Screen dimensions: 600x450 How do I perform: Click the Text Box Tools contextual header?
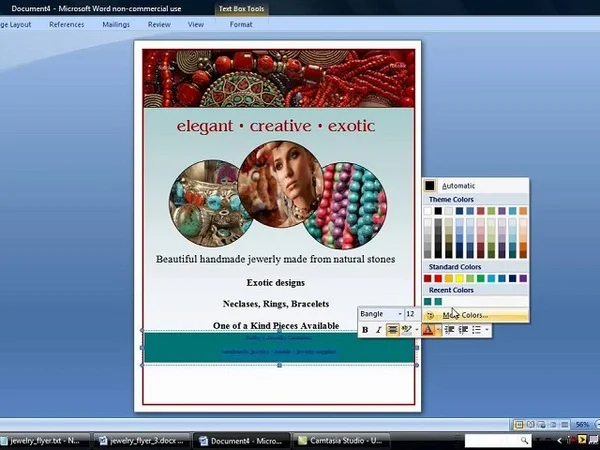[x=241, y=8]
